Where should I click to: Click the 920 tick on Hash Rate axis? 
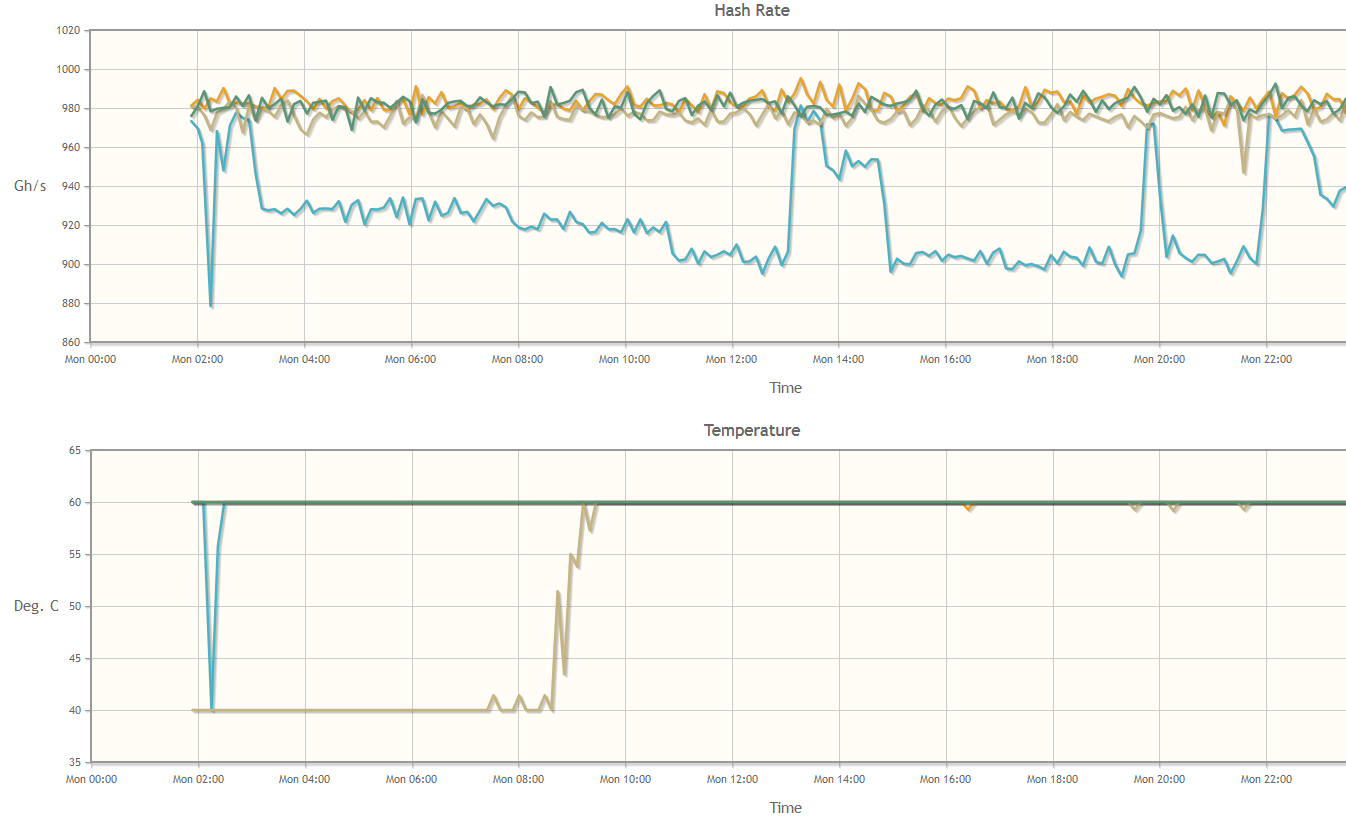[71, 225]
